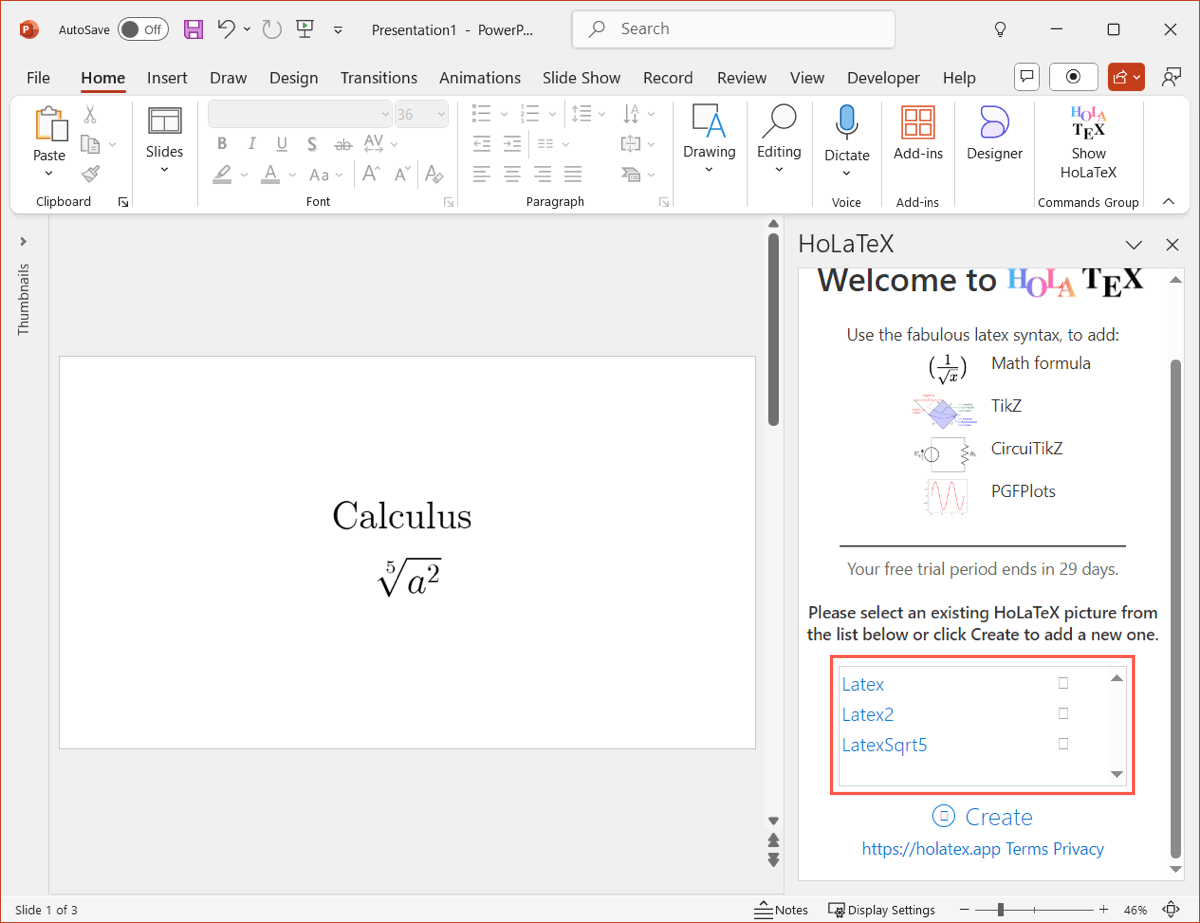1200x923 pixels.
Task: Open the Editing magnifier button
Action: point(779,139)
